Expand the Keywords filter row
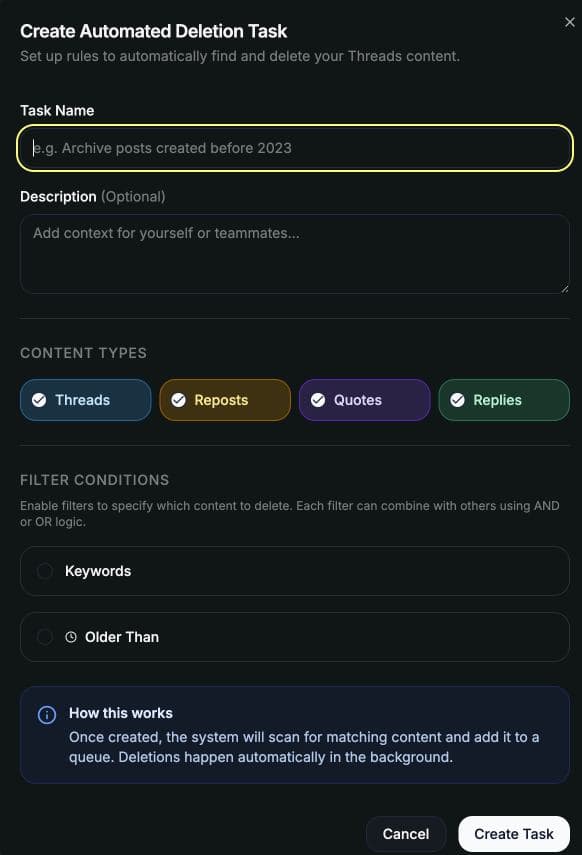 point(295,571)
